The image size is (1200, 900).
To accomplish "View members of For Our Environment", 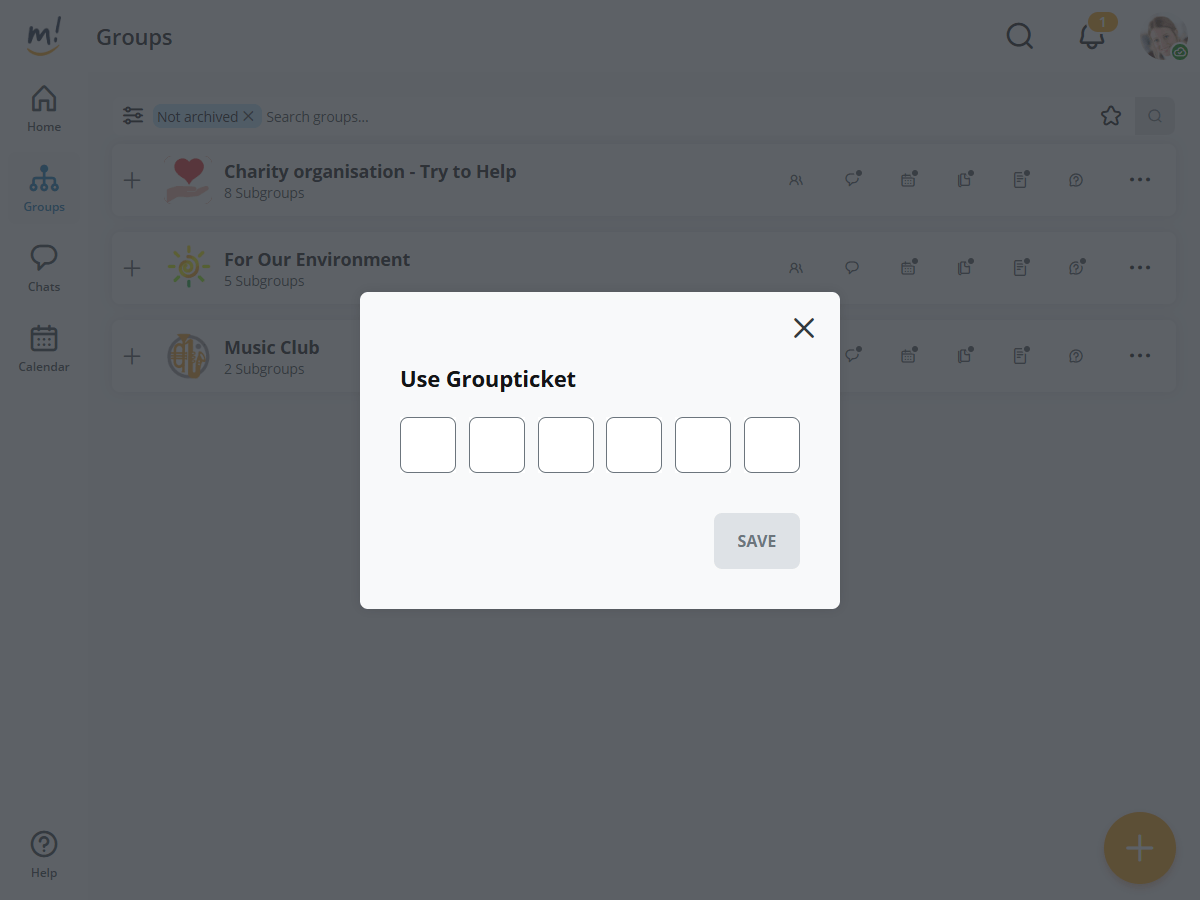I will pos(796,268).
